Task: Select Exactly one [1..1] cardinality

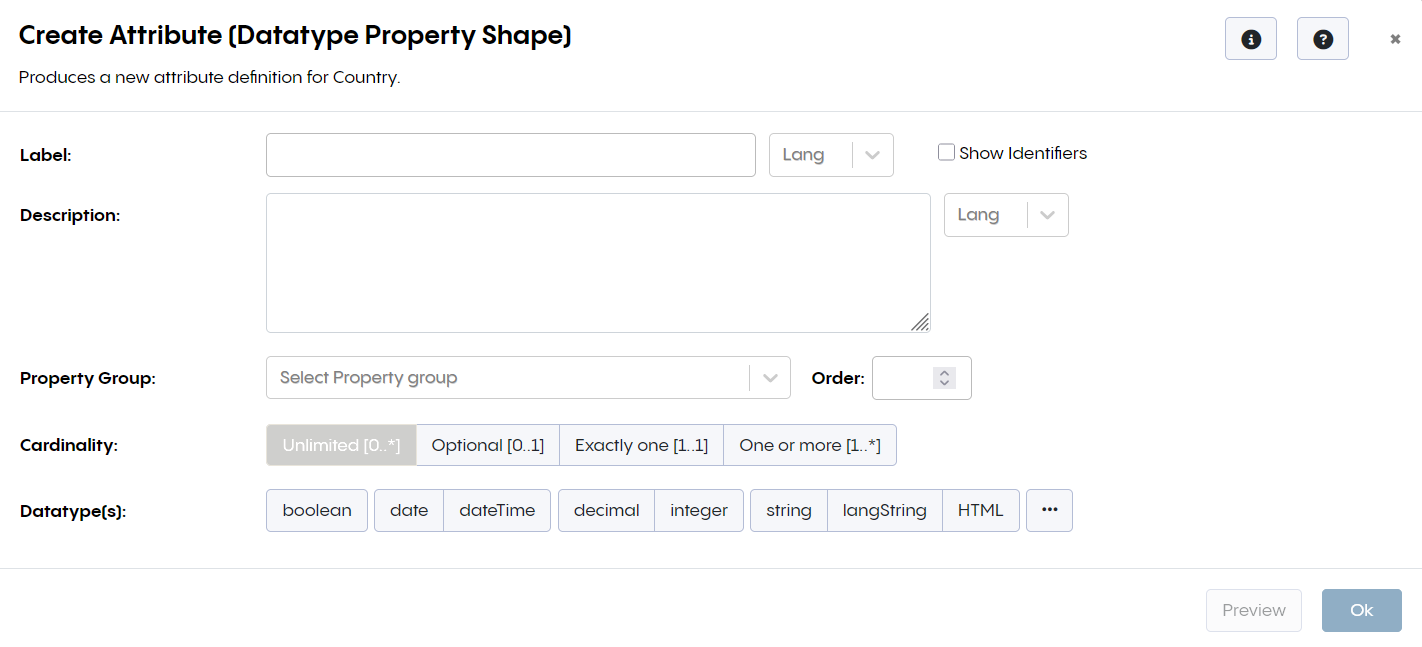Action: pyautogui.click(x=641, y=445)
